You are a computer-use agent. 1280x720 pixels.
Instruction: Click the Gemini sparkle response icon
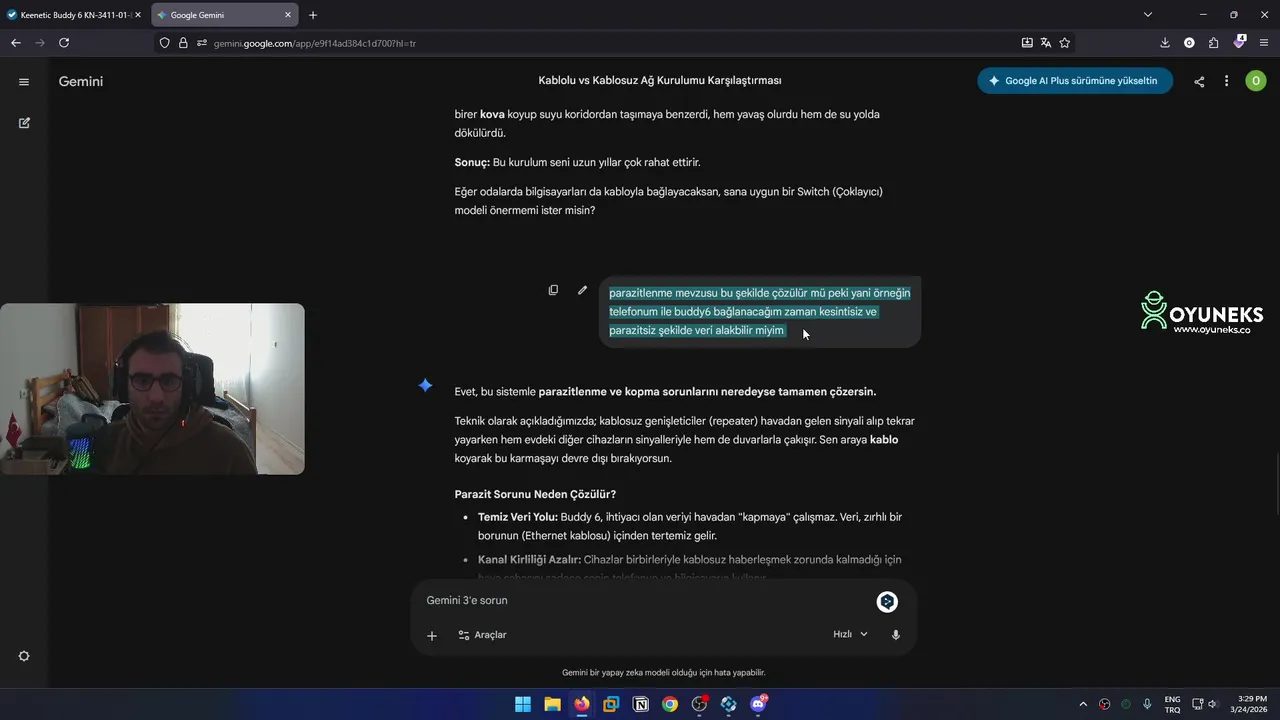pos(425,386)
